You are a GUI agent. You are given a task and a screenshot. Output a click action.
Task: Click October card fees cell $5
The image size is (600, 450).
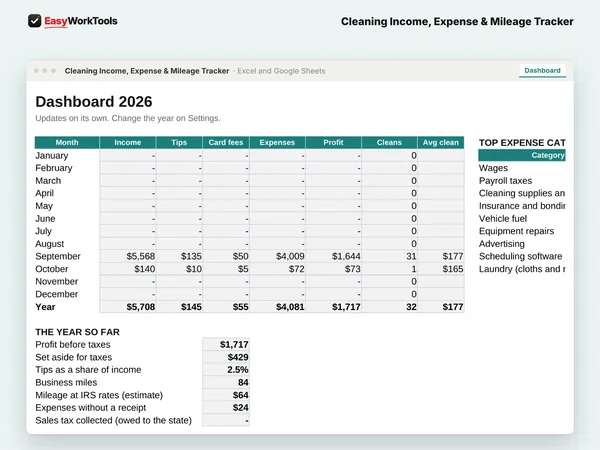[226, 269]
